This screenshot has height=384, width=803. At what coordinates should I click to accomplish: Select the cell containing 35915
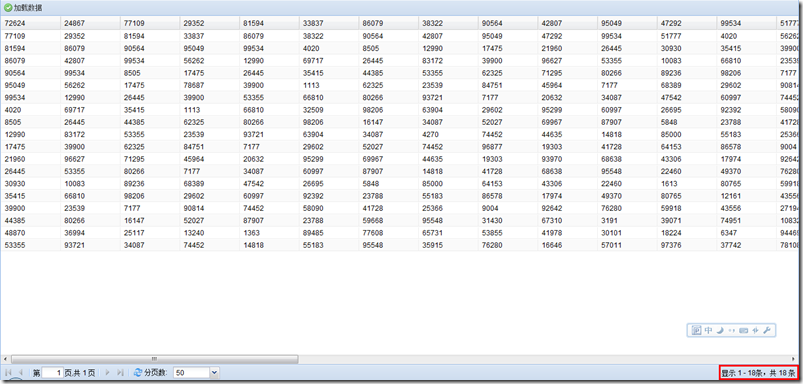[449, 245]
